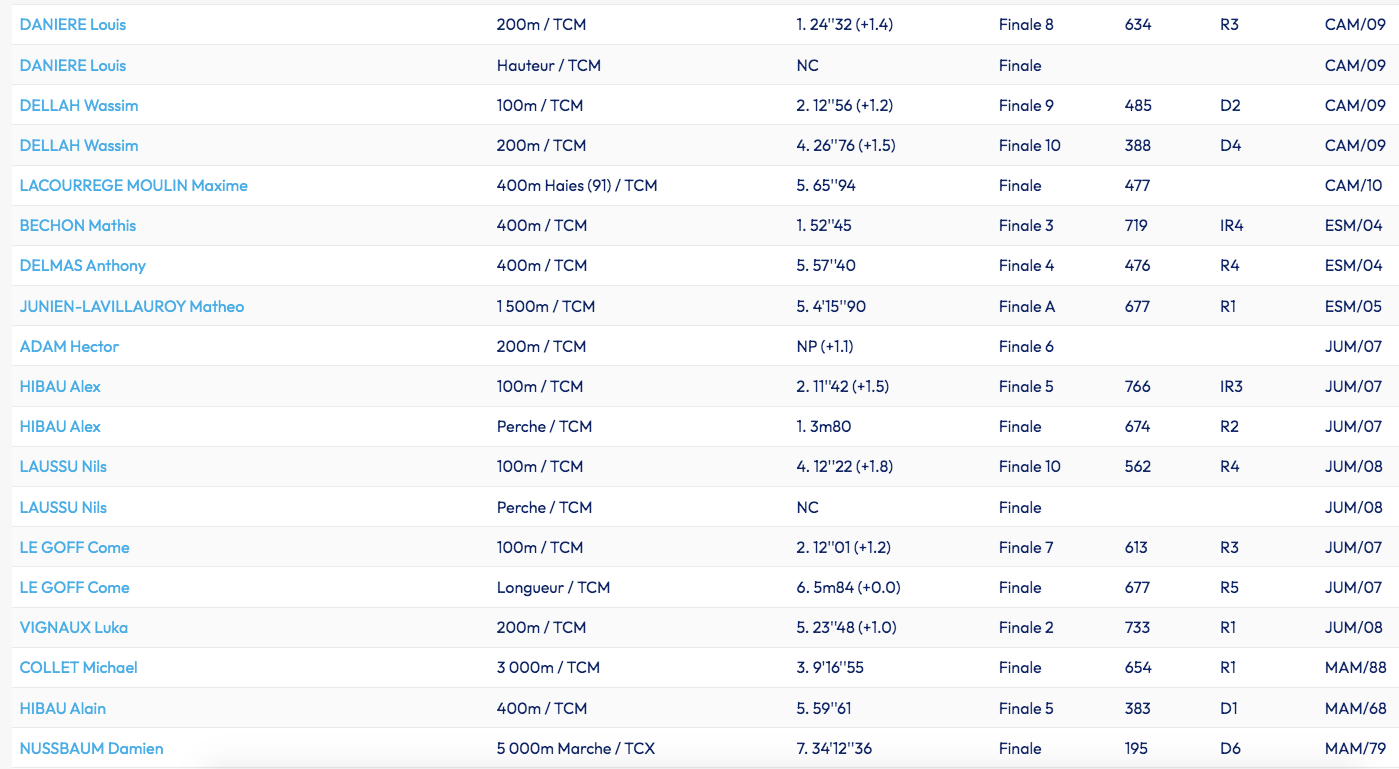Click the 9'16''55 result cell
Viewport: 1399px width, 769px height.
(830, 667)
